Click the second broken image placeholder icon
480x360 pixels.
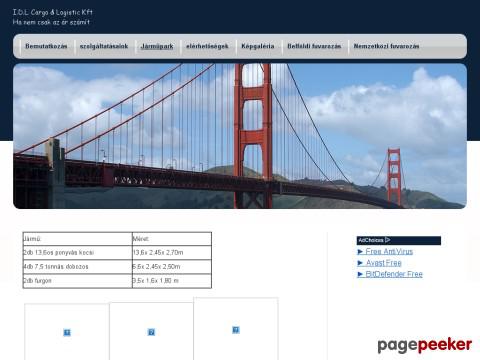click(x=151, y=332)
